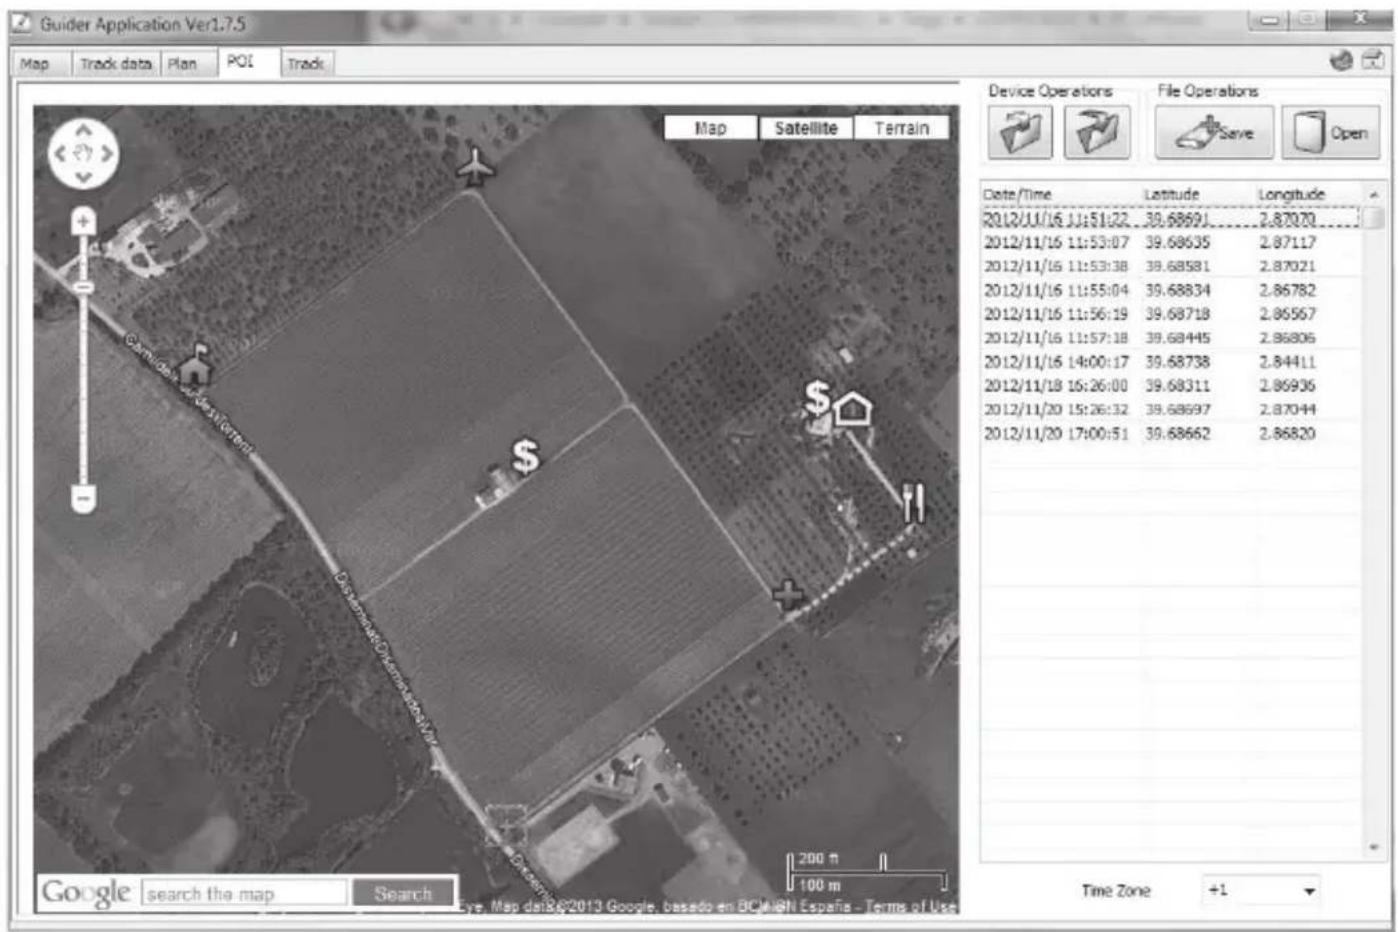The width and height of the screenshot is (1398, 932).
Task: Click the dollar marker in the middle field
Action: (x=525, y=456)
